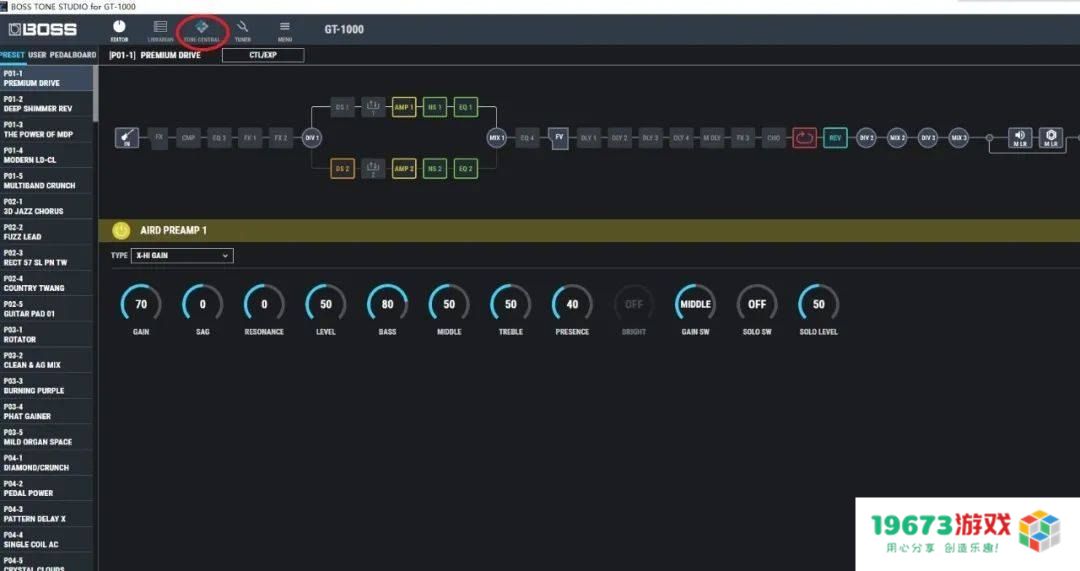This screenshot has height=571, width=1080.
Task: Adjust the BASS knob showing 80
Action: (387, 304)
